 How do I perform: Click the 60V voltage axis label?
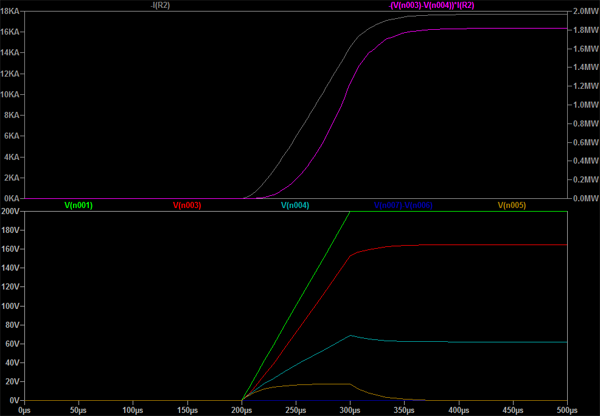(x=11, y=344)
